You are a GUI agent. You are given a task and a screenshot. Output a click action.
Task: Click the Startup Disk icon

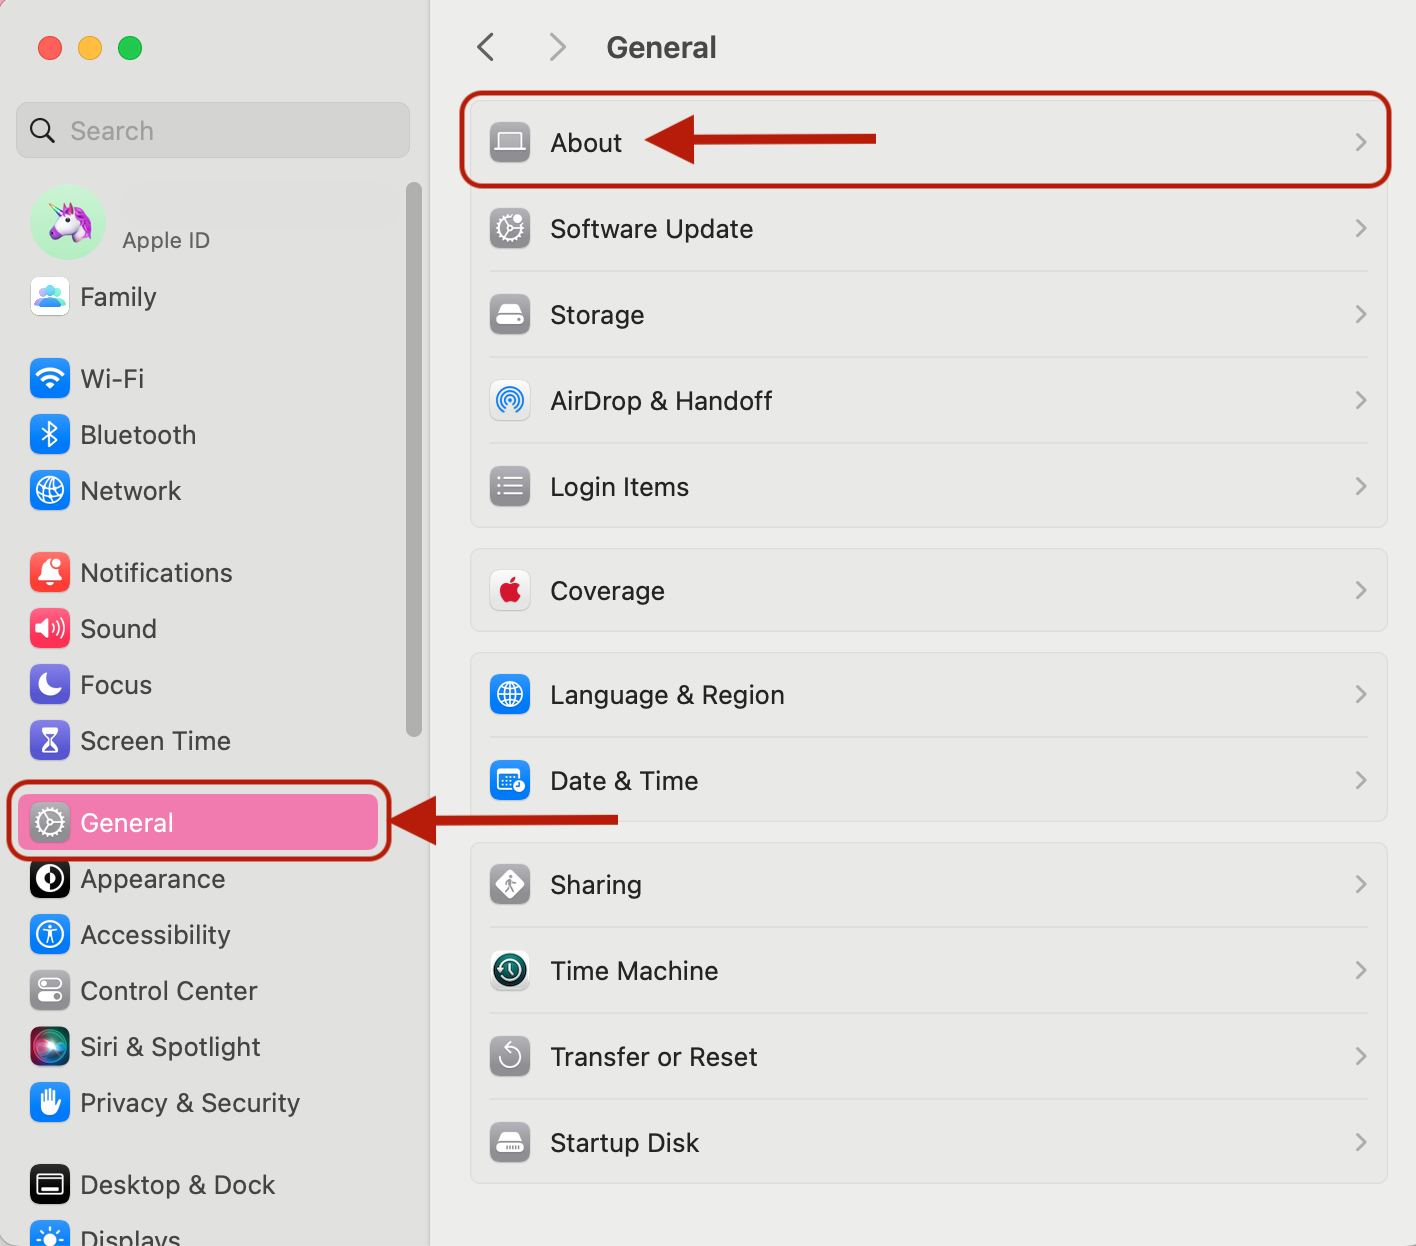(510, 1142)
